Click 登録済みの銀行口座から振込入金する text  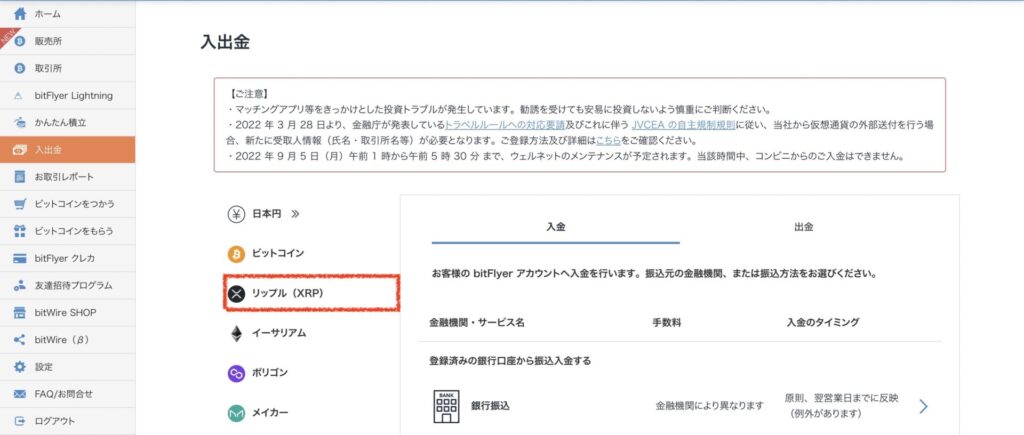(510, 361)
